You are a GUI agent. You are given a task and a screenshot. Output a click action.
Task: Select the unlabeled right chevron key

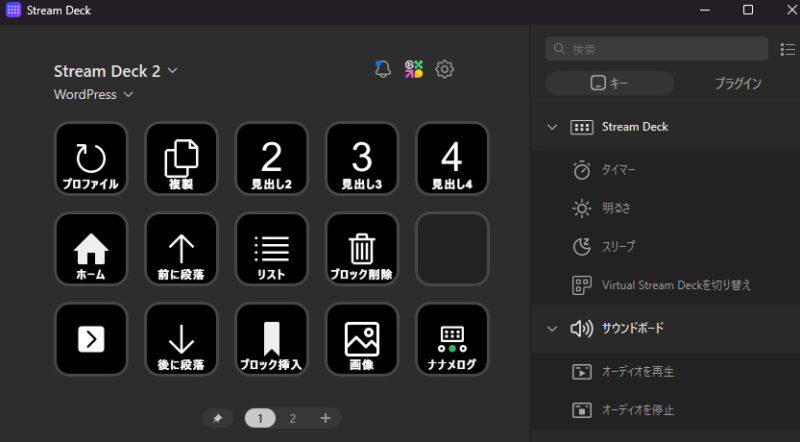(91, 339)
